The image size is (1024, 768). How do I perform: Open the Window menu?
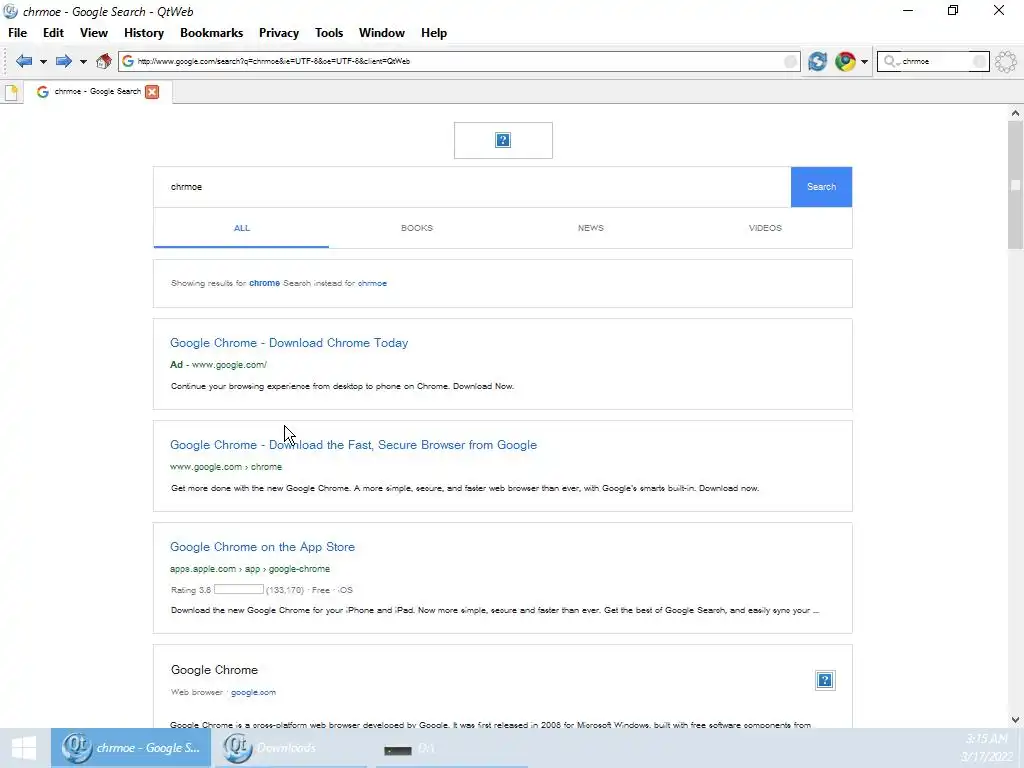[x=382, y=33]
